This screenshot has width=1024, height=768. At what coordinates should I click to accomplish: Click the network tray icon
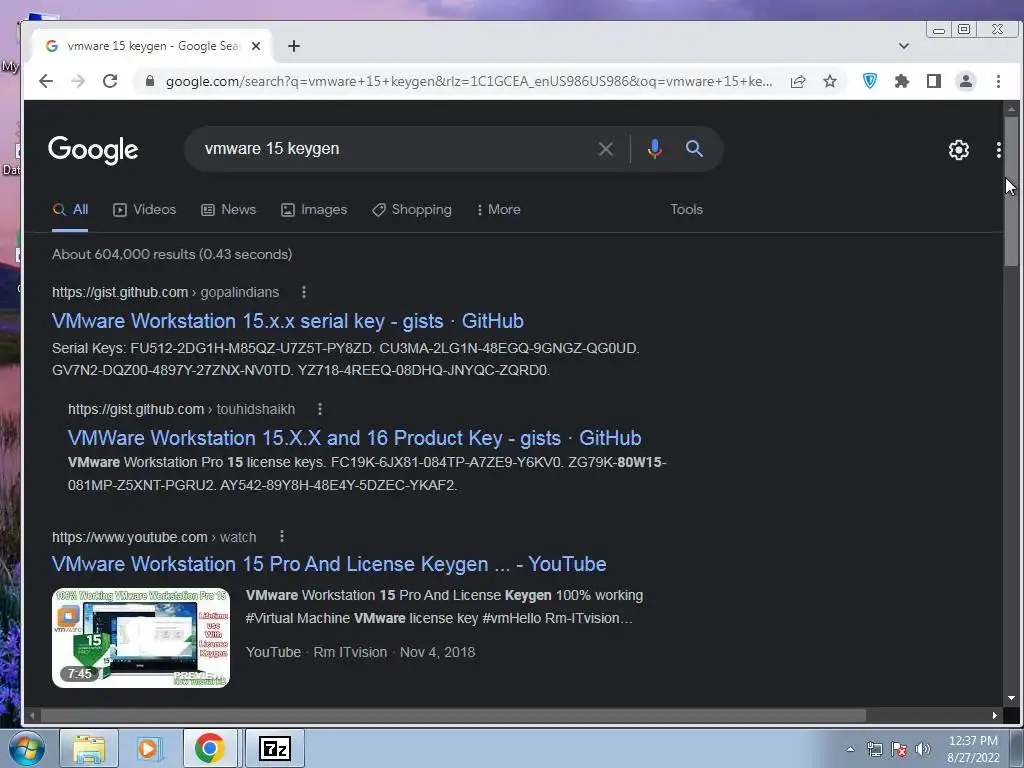874,749
